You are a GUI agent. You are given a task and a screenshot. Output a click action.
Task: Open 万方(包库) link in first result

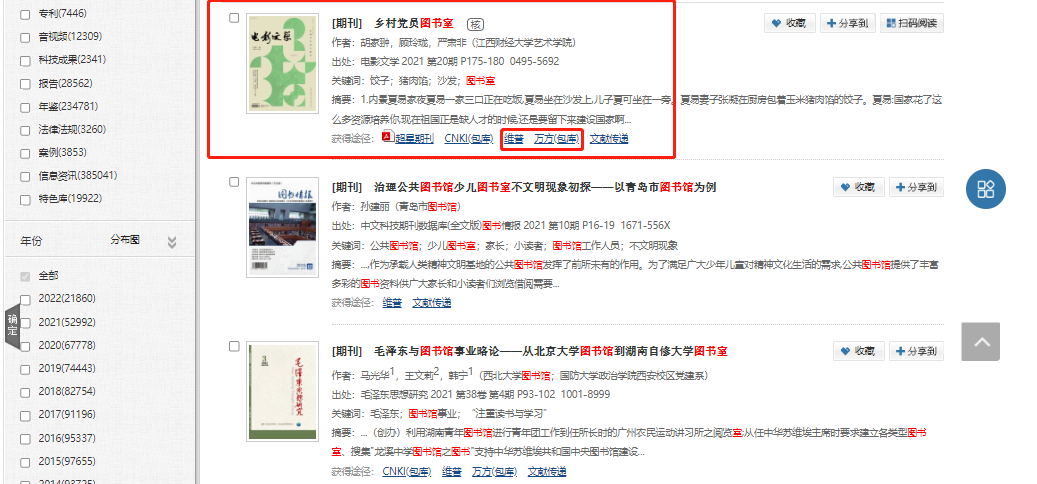[555, 138]
